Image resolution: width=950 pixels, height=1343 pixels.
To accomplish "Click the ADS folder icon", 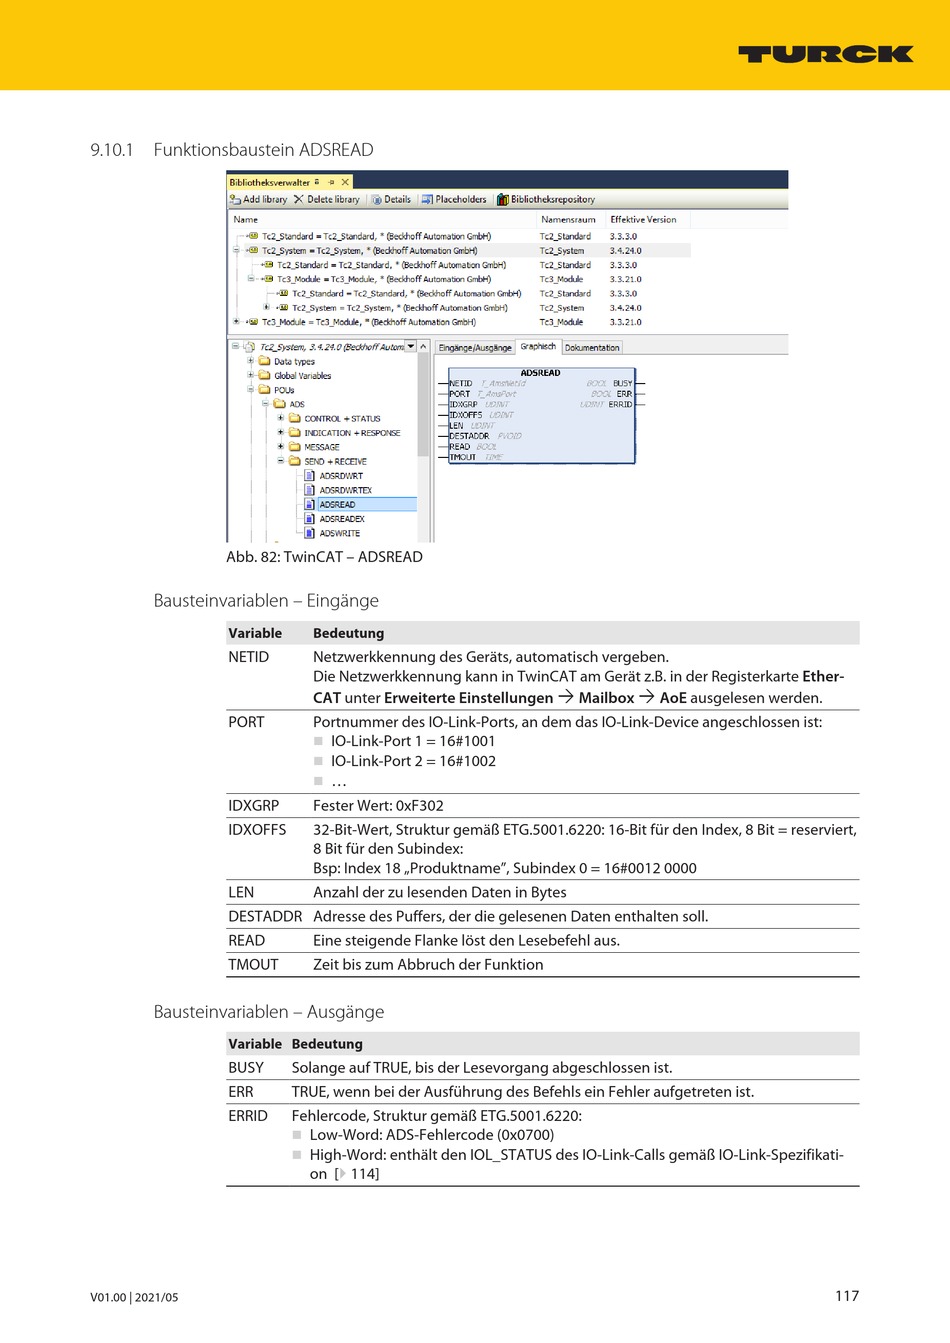I will coord(280,404).
